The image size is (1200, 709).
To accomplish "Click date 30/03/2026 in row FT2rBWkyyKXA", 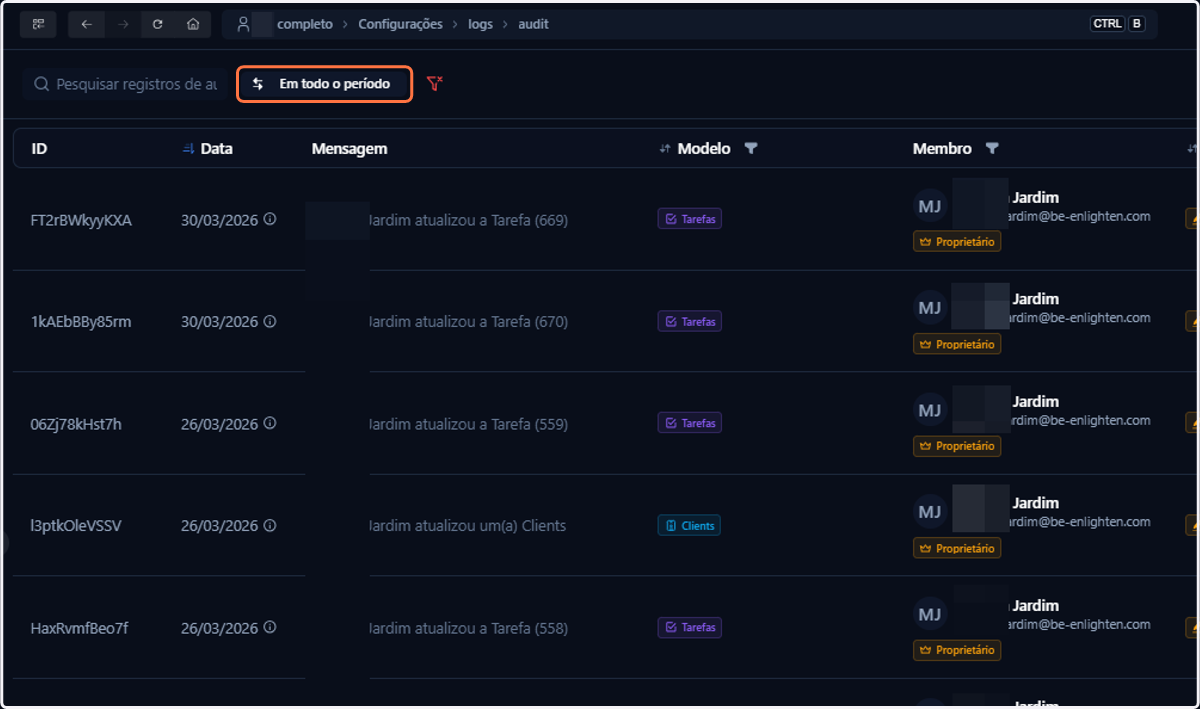I will click(x=219, y=220).
